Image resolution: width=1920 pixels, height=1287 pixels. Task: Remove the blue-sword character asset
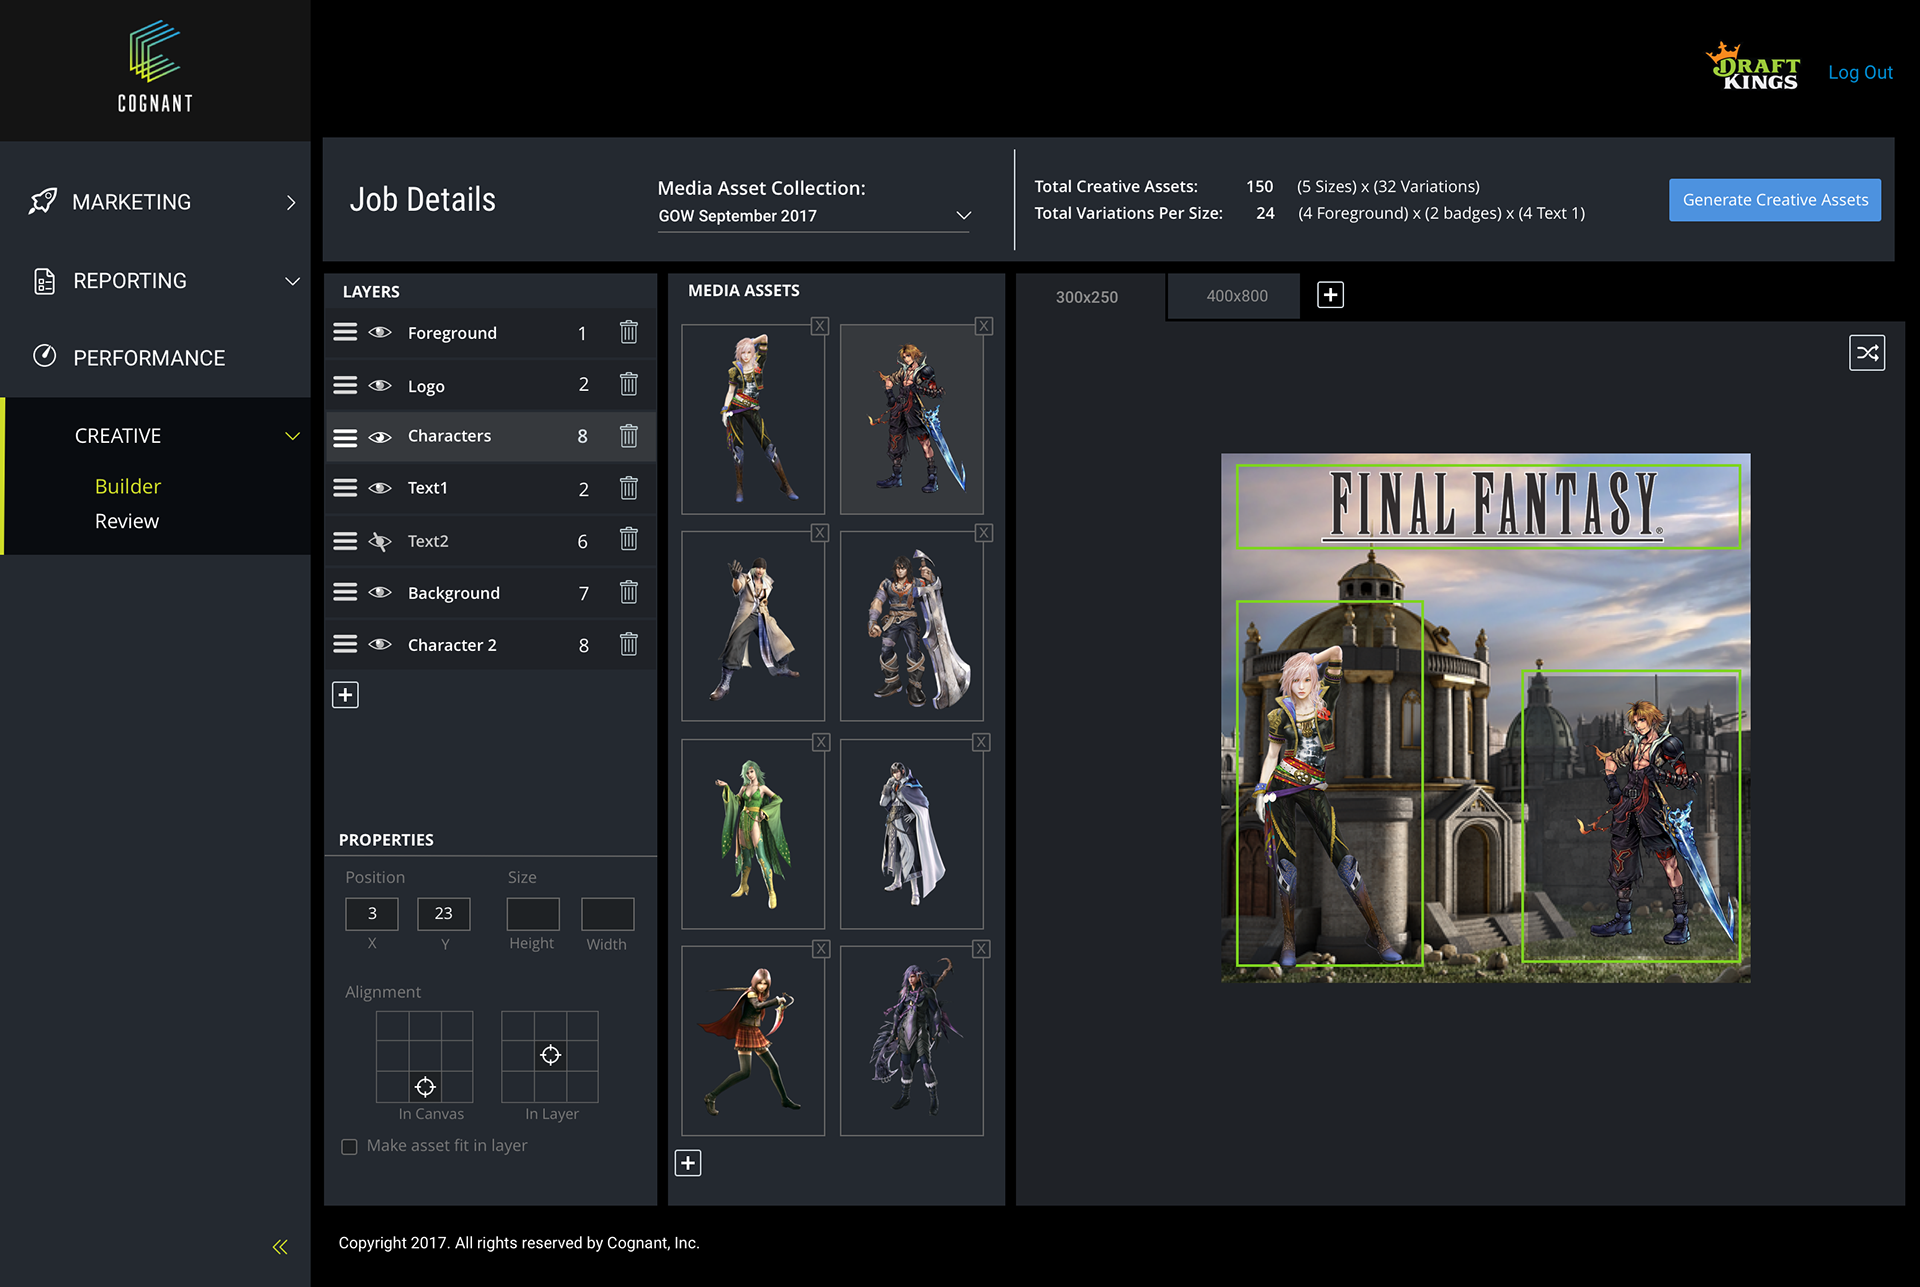[x=984, y=326]
